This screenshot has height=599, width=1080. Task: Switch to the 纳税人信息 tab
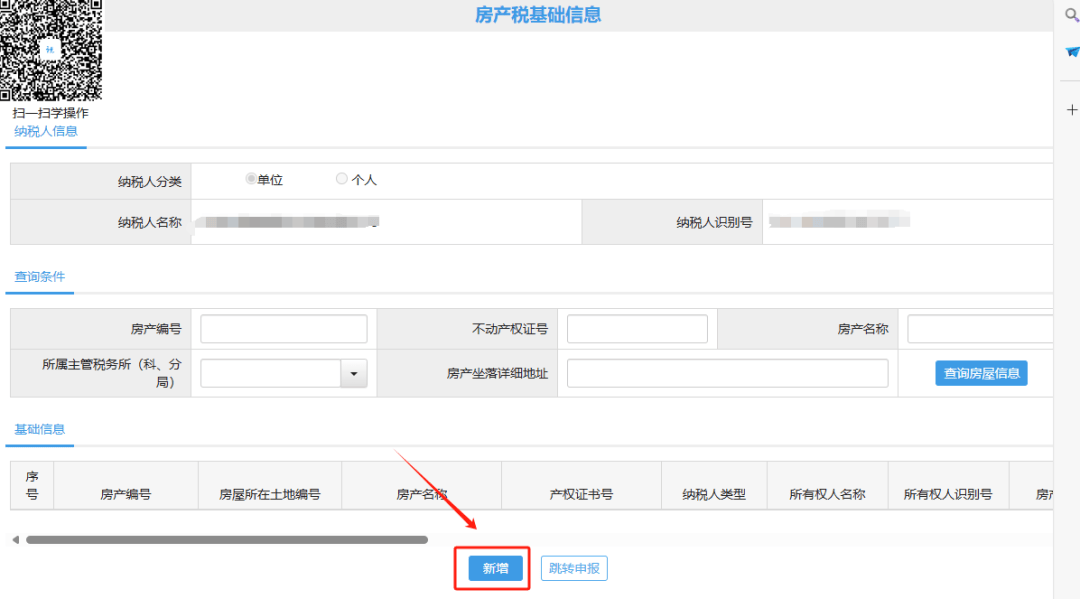click(45, 131)
